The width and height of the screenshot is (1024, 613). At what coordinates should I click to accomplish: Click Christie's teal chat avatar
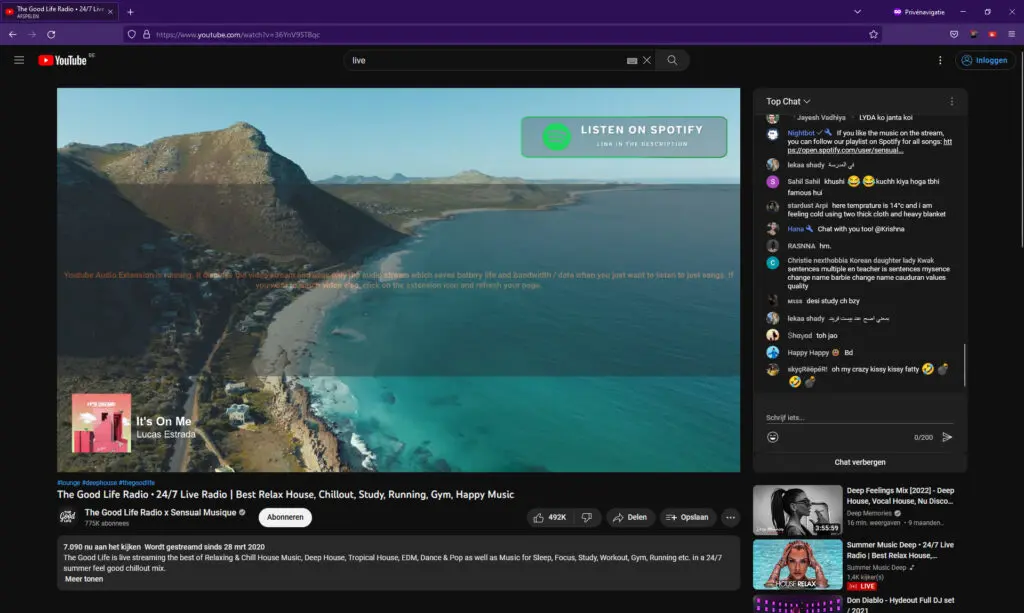773,262
